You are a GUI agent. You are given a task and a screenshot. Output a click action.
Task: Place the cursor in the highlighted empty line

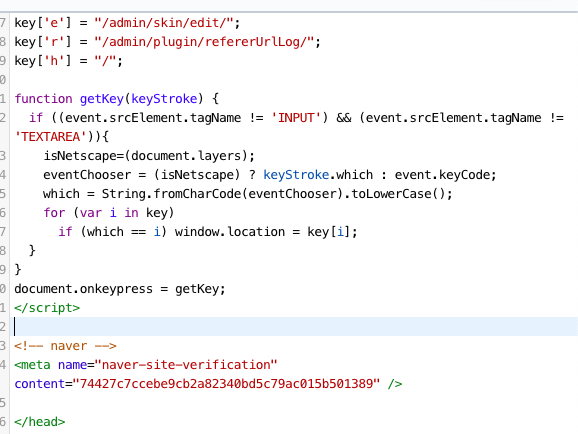point(295,327)
